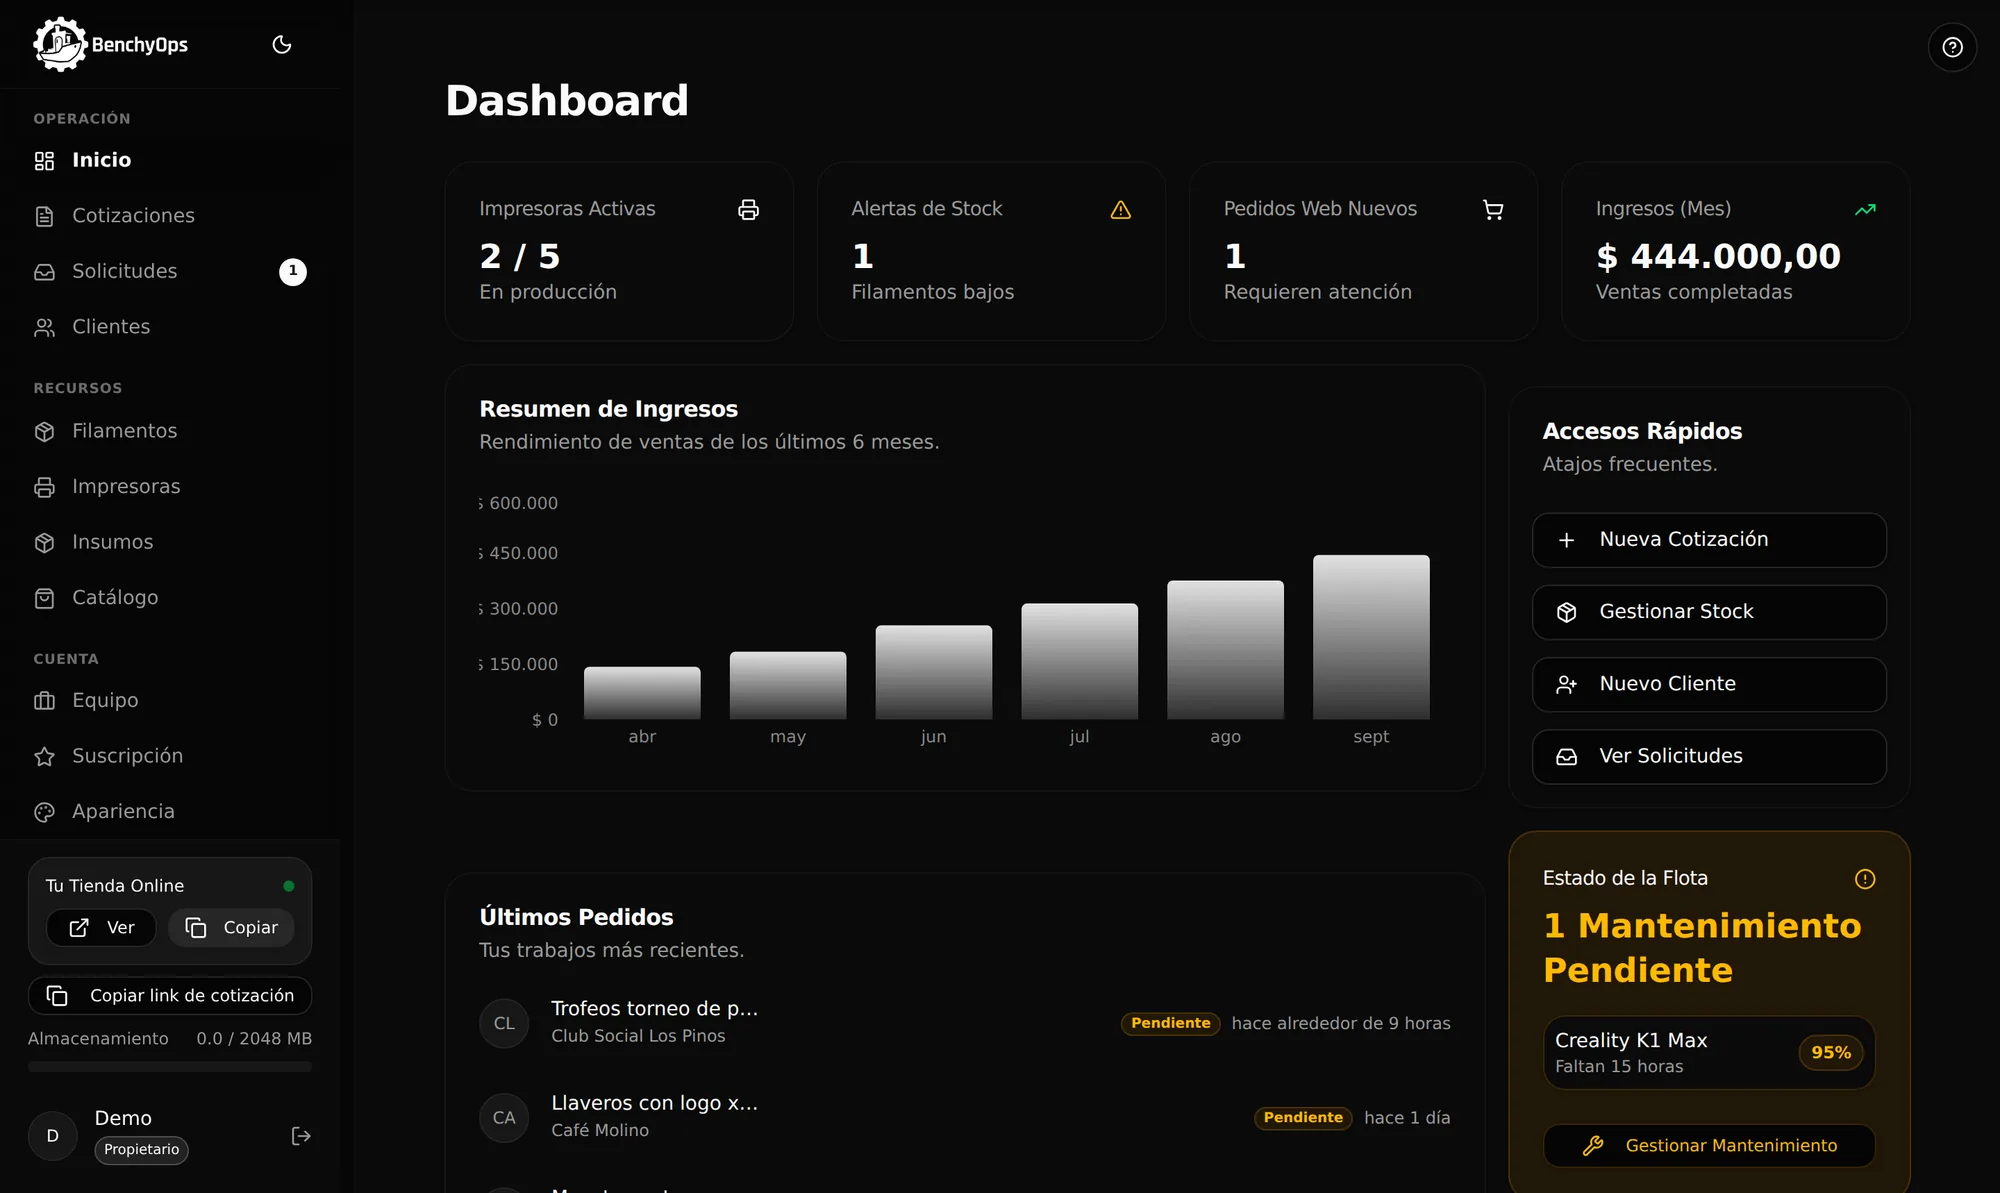The width and height of the screenshot is (2000, 1193).
Task: Click Nuevo Cliente shortcut
Action: [x=1709, y=684]
